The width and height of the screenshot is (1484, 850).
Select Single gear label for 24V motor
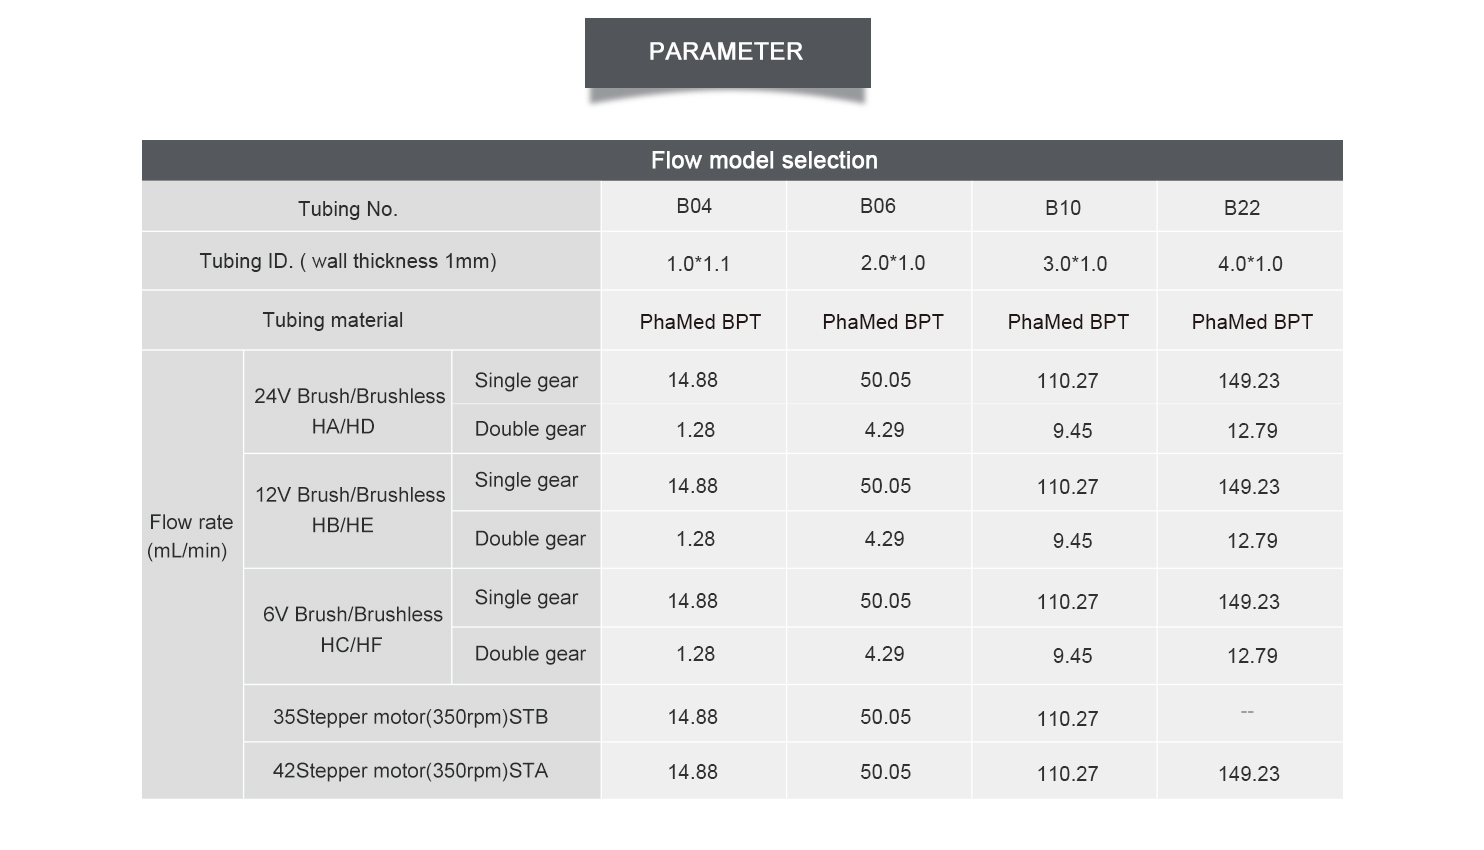(526, 380)
